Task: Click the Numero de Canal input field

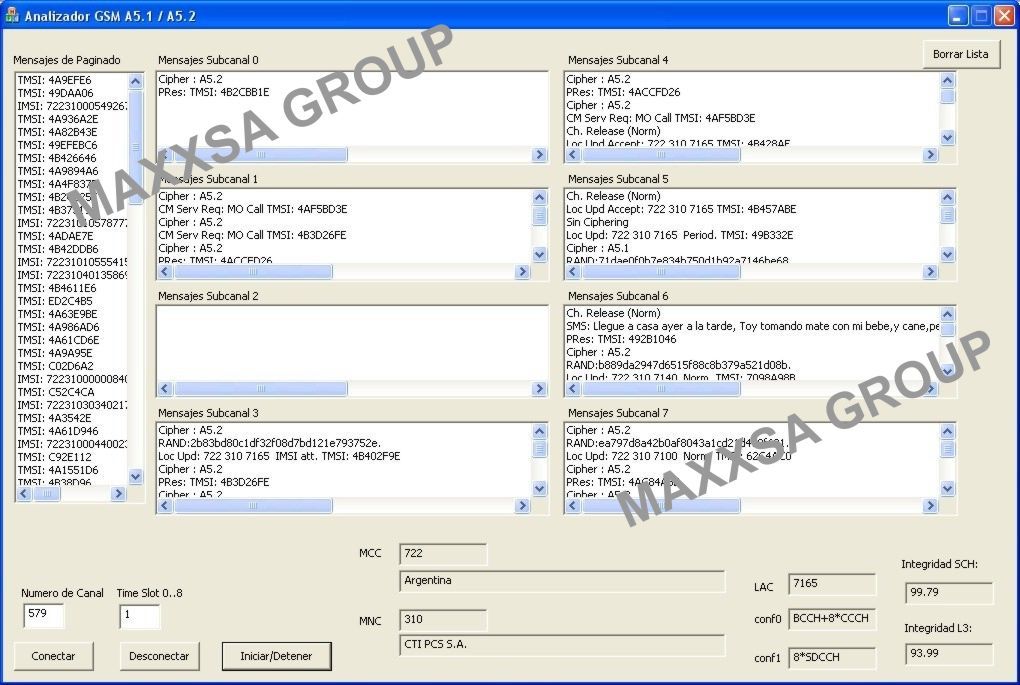Action: (44, 615)
